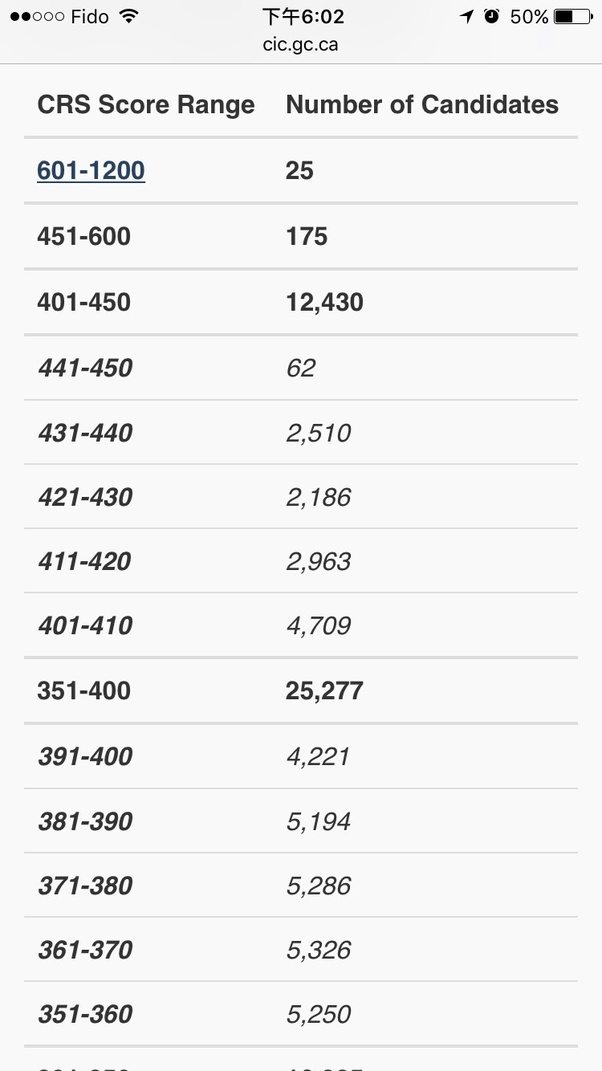The width and height of the screenshot is (602, 1071).
Task: Tap the 12,430 candidates cell
Action: [325, 303]
